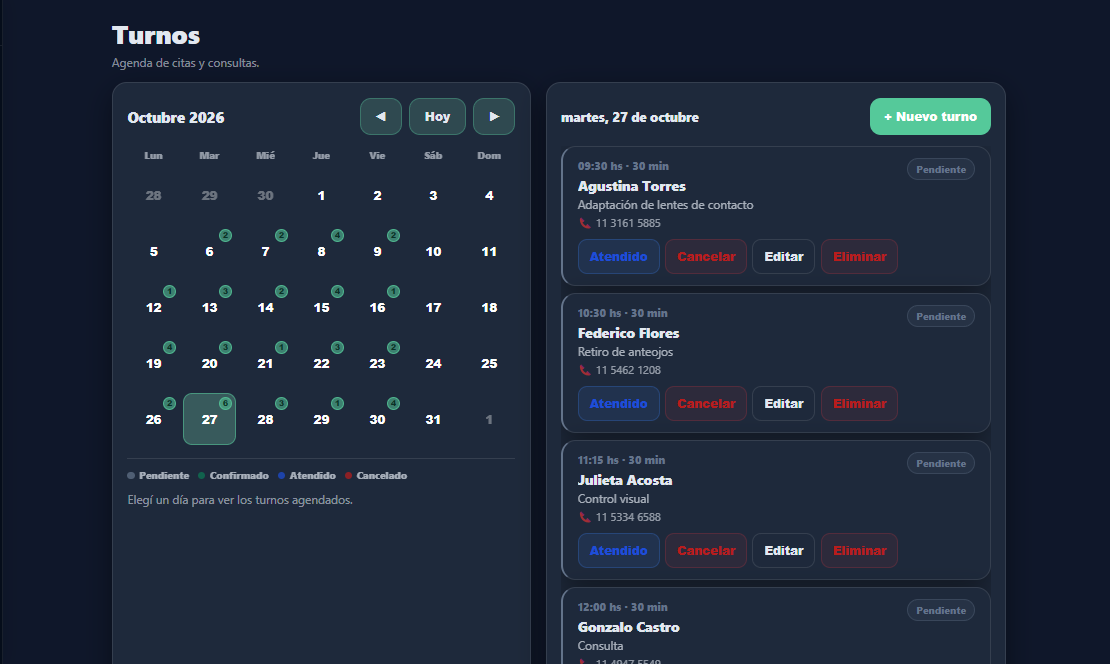
Task: Select September 30 in the calendar grid
Action: [265, 195]
